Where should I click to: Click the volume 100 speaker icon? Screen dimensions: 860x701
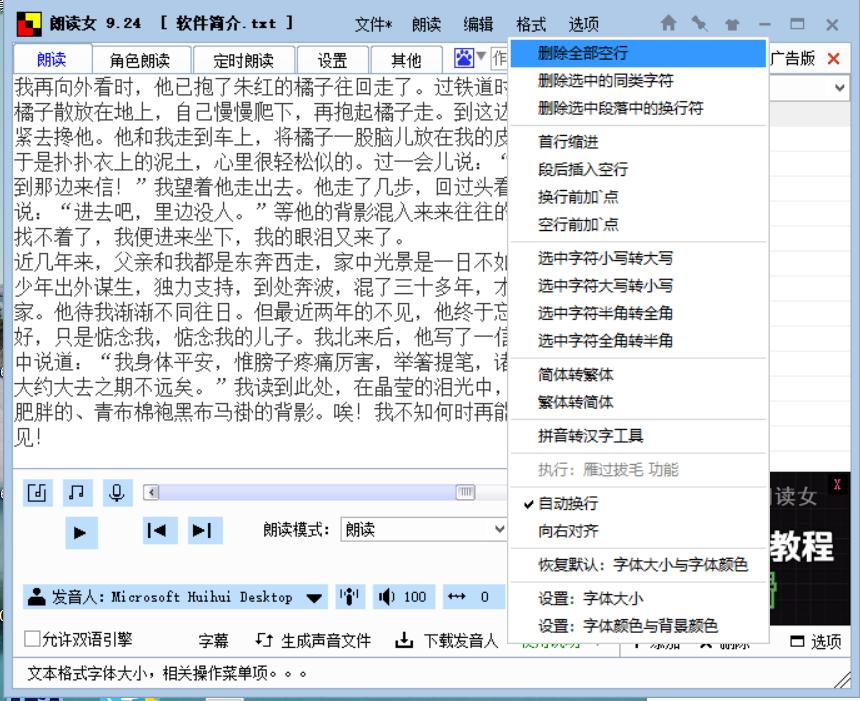pos(386,597)
